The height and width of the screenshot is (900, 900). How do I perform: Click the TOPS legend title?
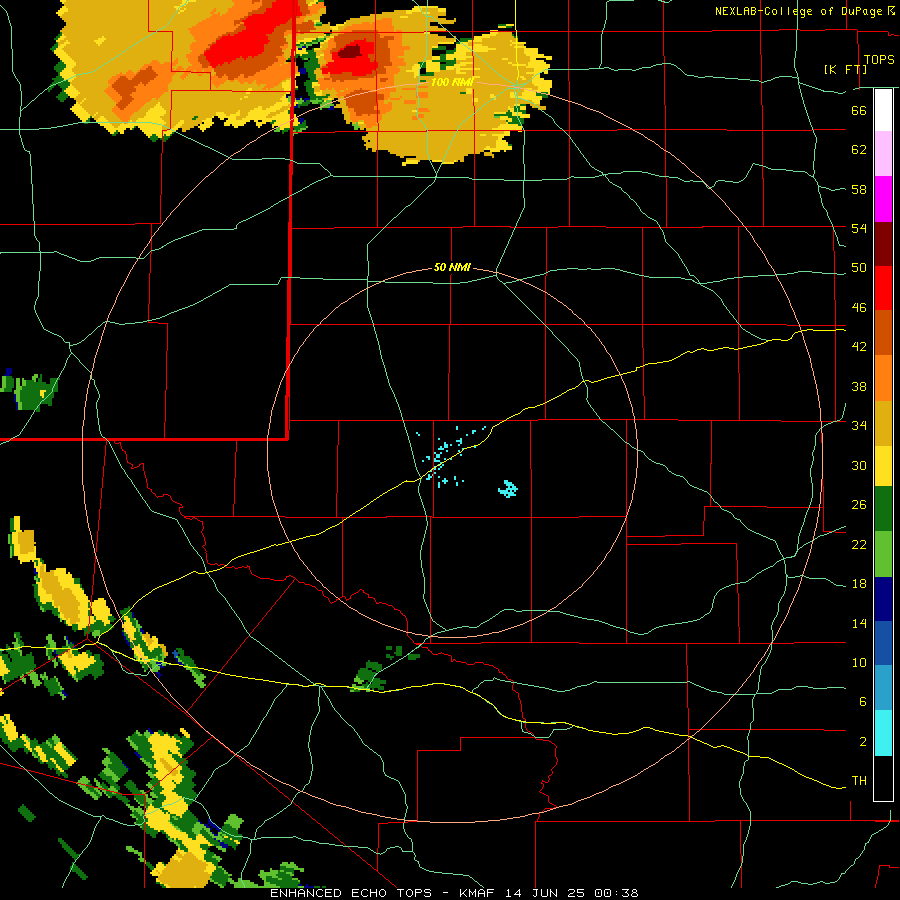point(879,59)
